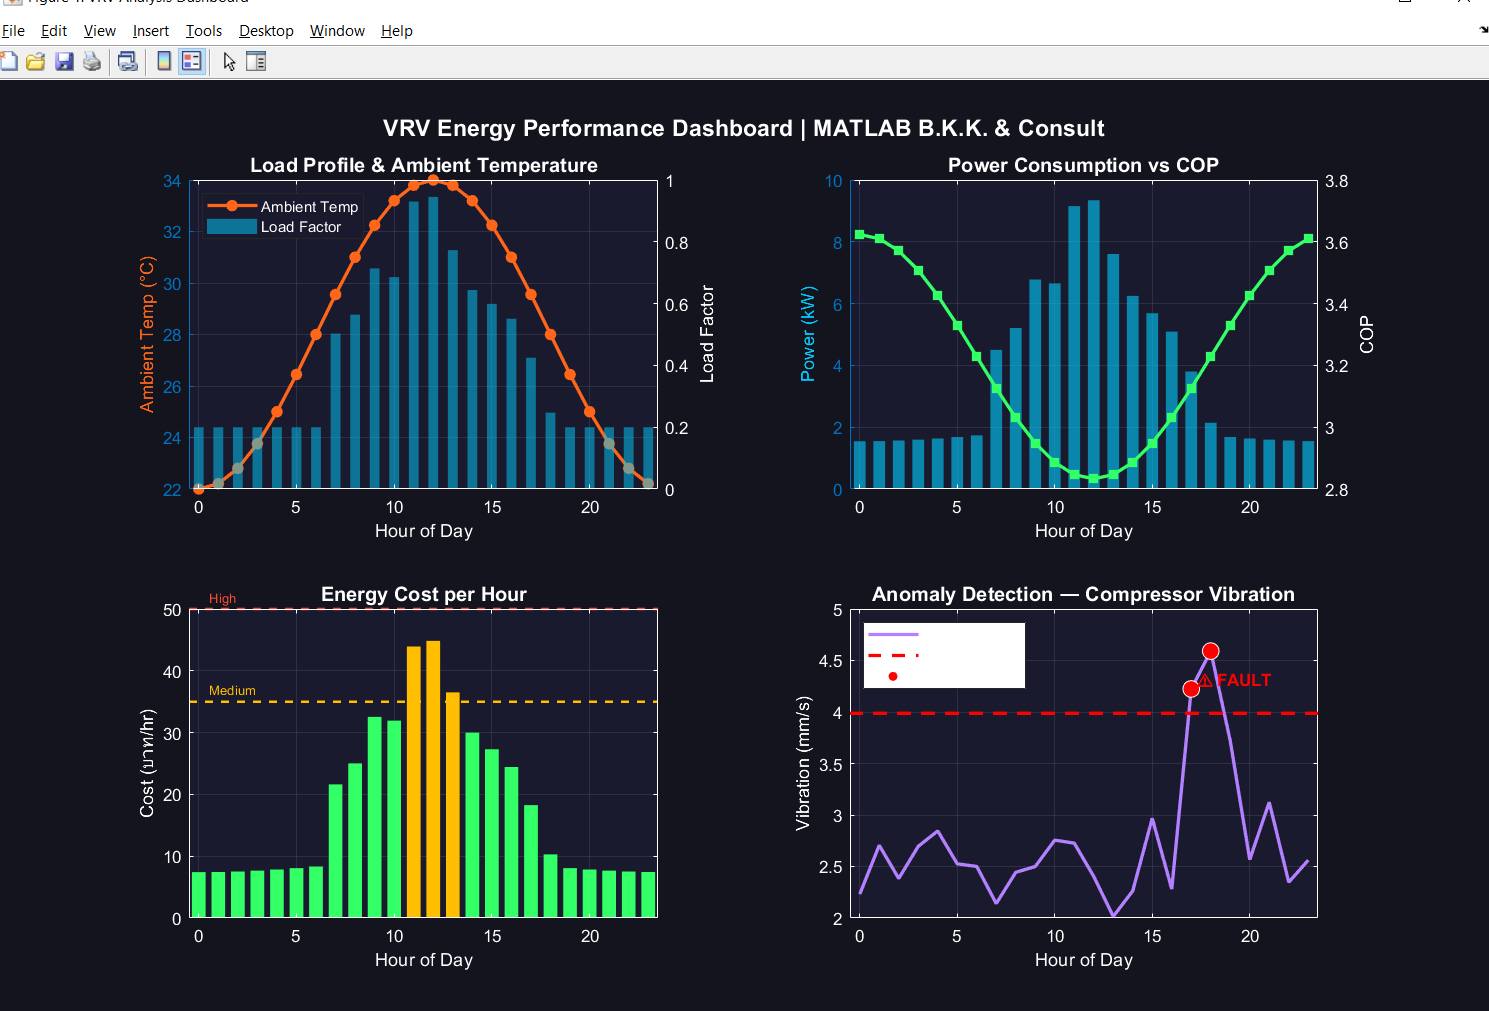This screenshot has width=1489, height=1011.
Task: Open the Desktop menu
Action: coord(266,31)
